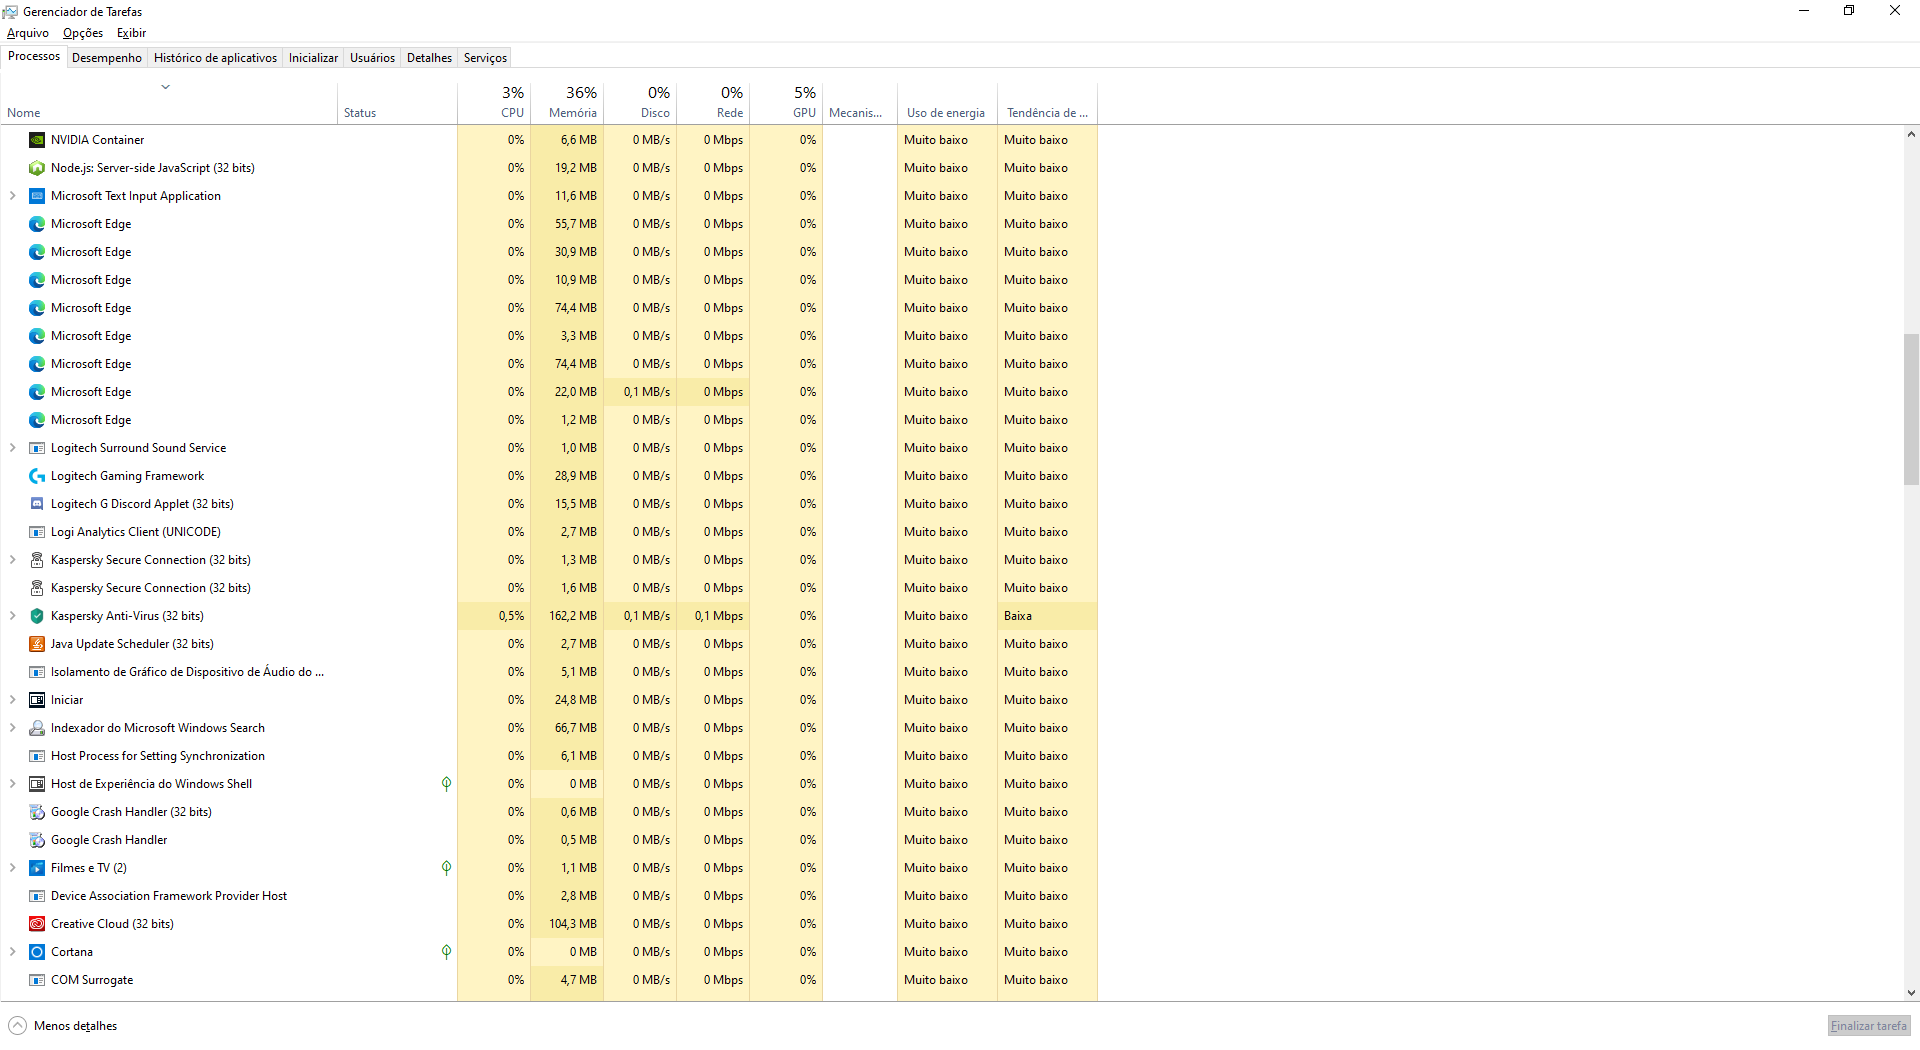
Task: Click the Microsoft Text Input Application icon
Action: pos(37,196)
